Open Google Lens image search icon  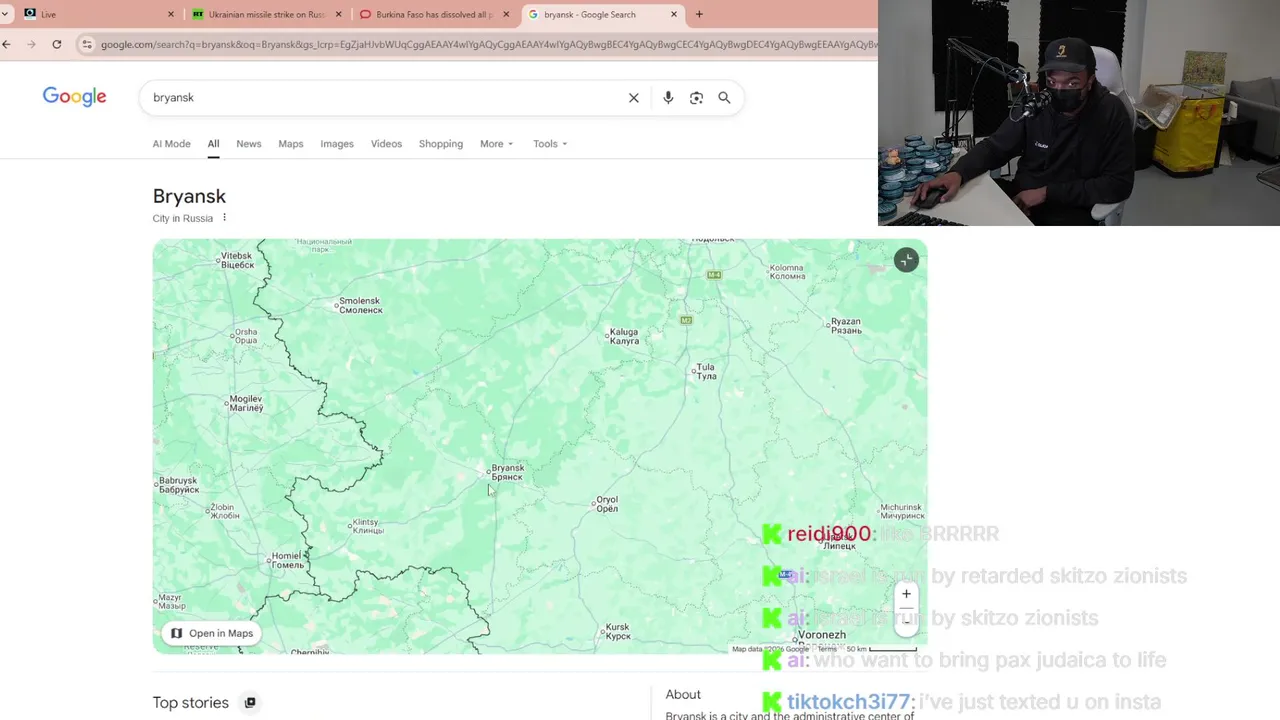tap(696, 98)
